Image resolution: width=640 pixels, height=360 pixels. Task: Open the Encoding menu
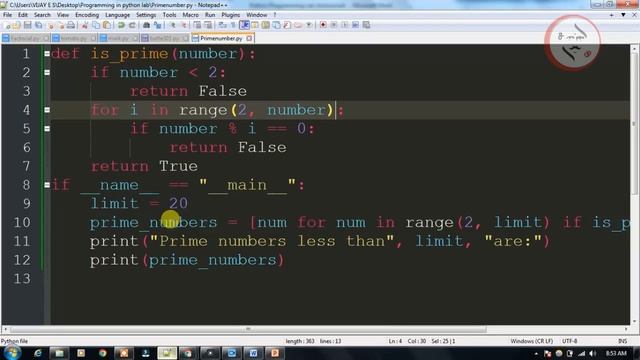(x=87, y=15)
